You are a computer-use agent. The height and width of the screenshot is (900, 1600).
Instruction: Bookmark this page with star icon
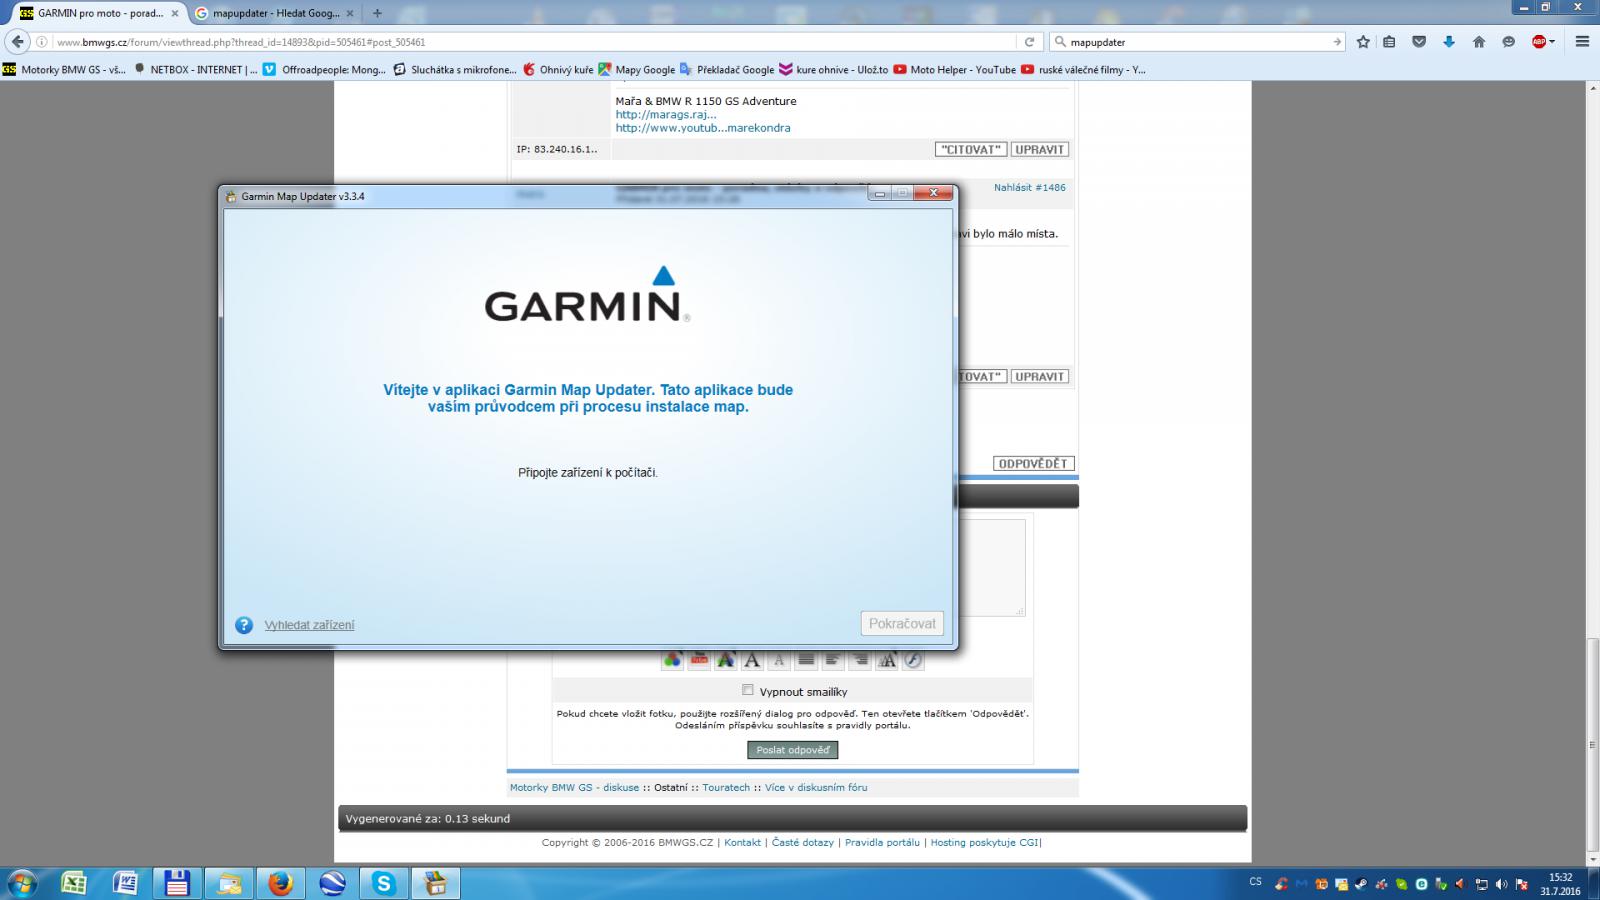click(x=1363, y=42)
